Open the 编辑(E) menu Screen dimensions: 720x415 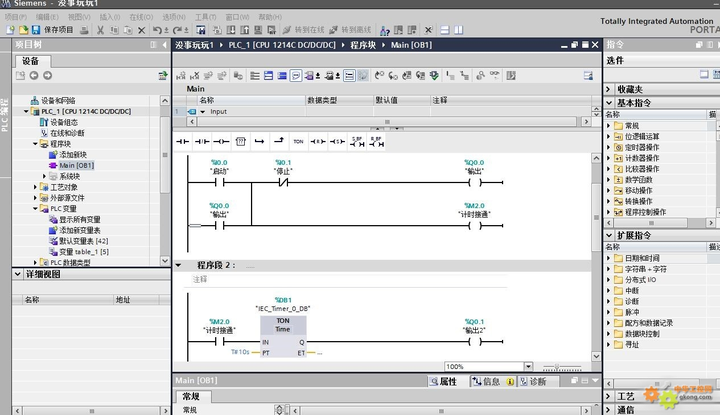(x=47, y=17)
